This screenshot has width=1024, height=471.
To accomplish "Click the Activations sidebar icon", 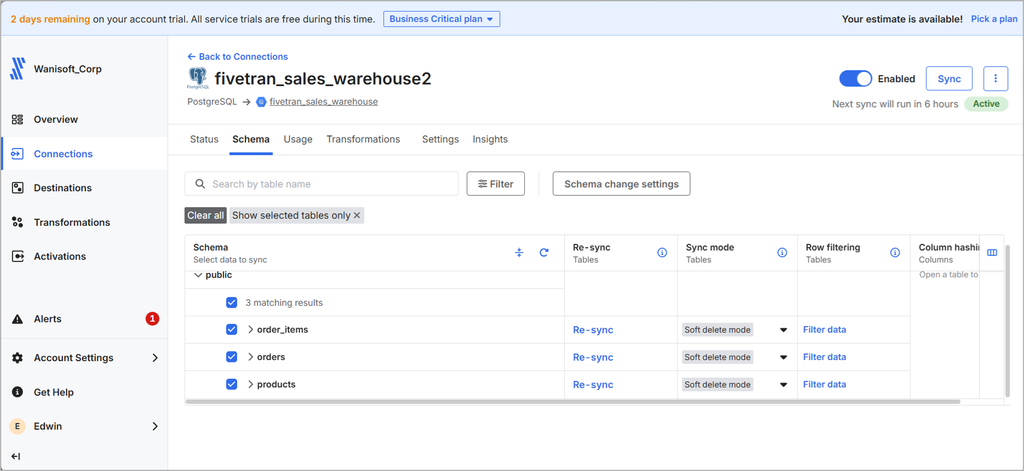I will tap(18, 256).
